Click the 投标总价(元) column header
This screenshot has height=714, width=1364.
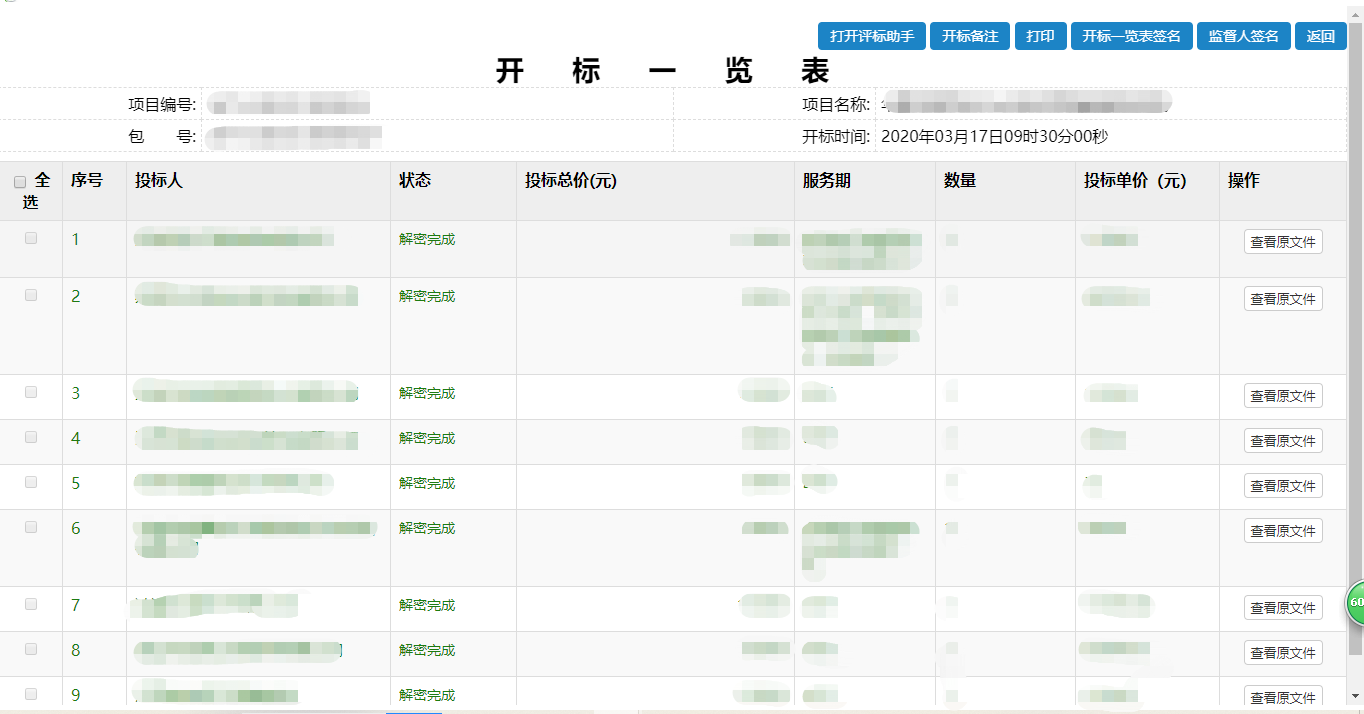tap(570, 181)
